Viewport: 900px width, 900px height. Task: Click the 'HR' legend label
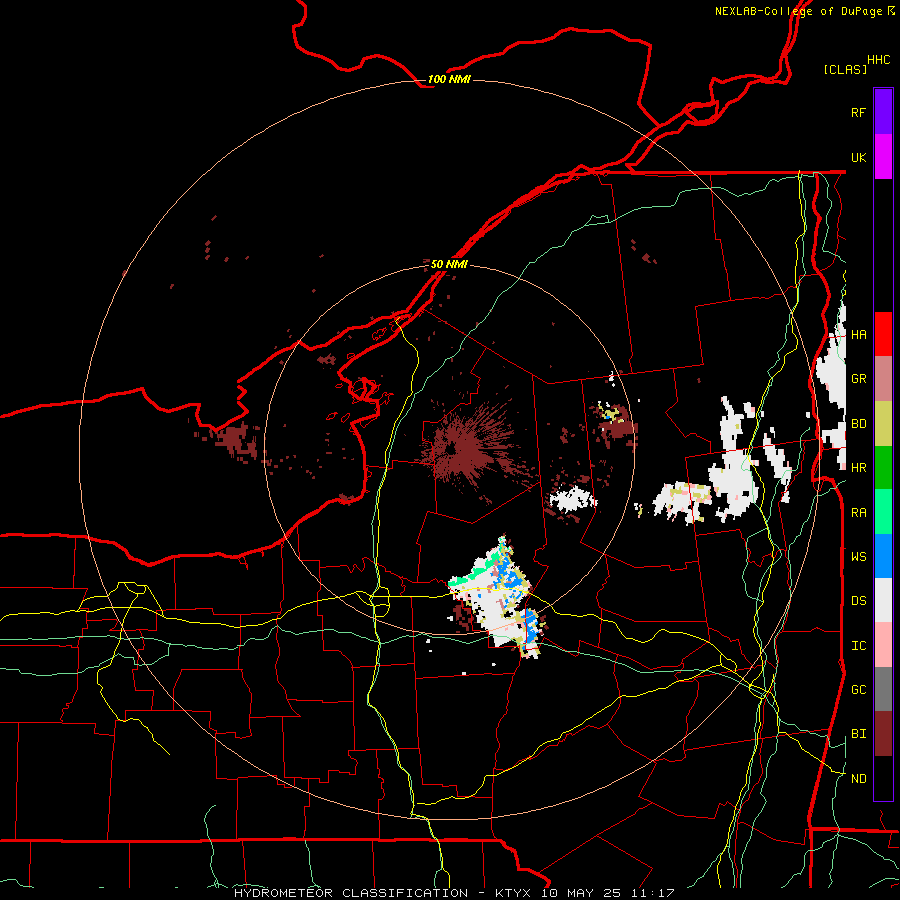point(858,468)
